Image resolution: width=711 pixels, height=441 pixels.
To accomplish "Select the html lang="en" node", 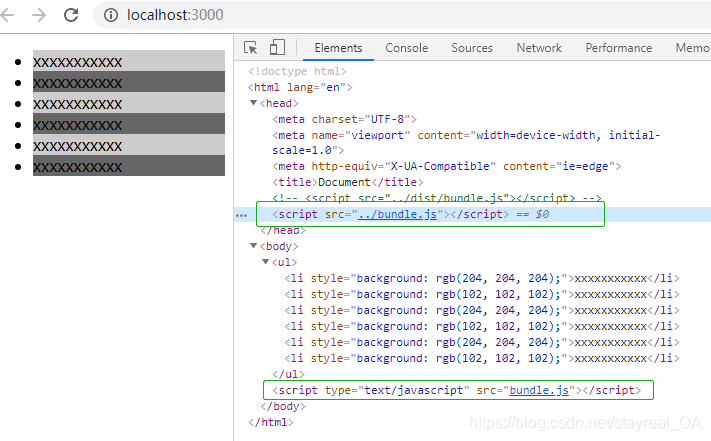I will tap(300, 87).
